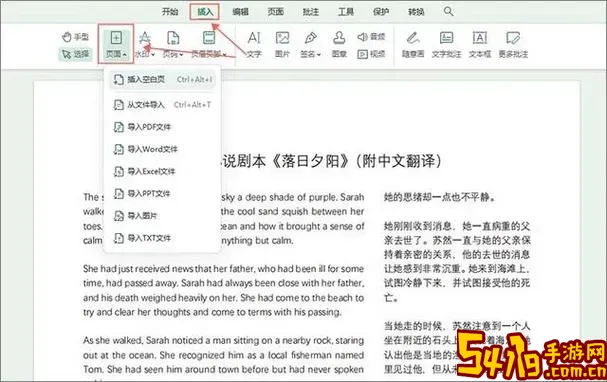Click the line 她的思绪却一点也不平静
Image resolution: width=607 pixels, height=382 pixels.
point(440,197)
